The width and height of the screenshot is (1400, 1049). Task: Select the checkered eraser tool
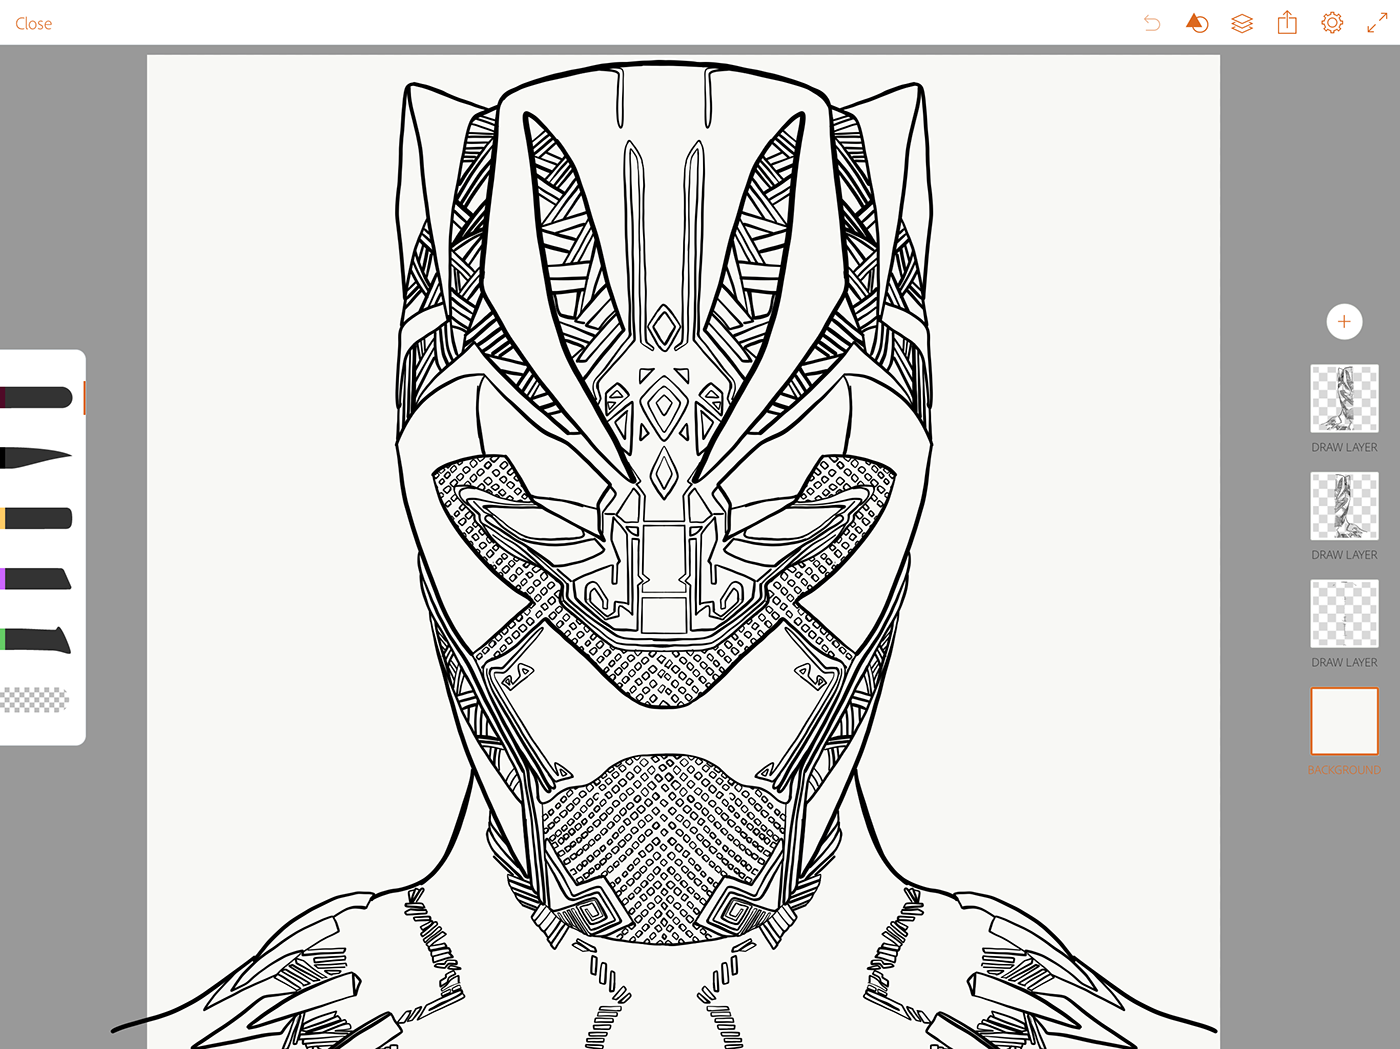tap(35, 699)
